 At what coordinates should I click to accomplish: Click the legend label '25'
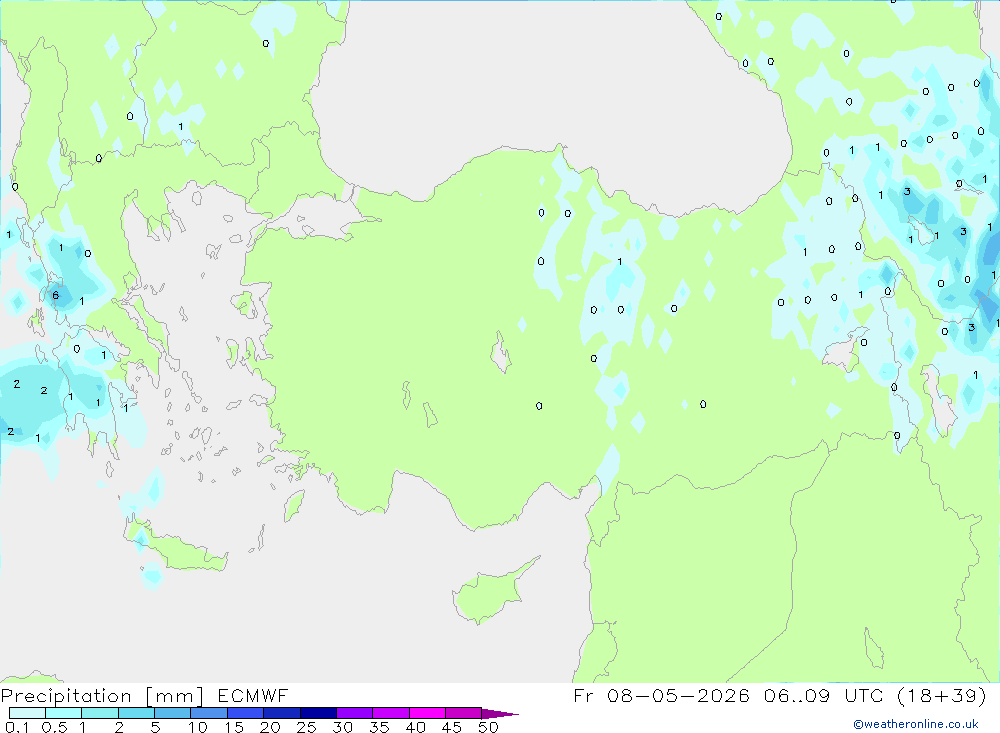coord(307,727)
